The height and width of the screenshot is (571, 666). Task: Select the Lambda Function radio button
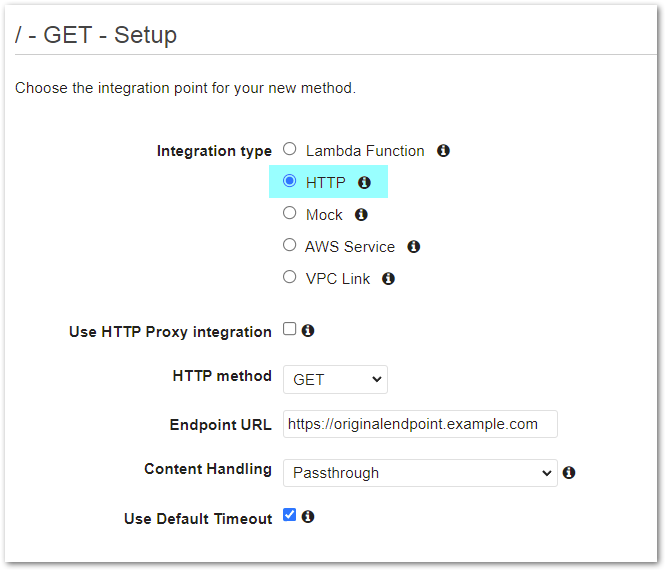click(x=290, y=149)
